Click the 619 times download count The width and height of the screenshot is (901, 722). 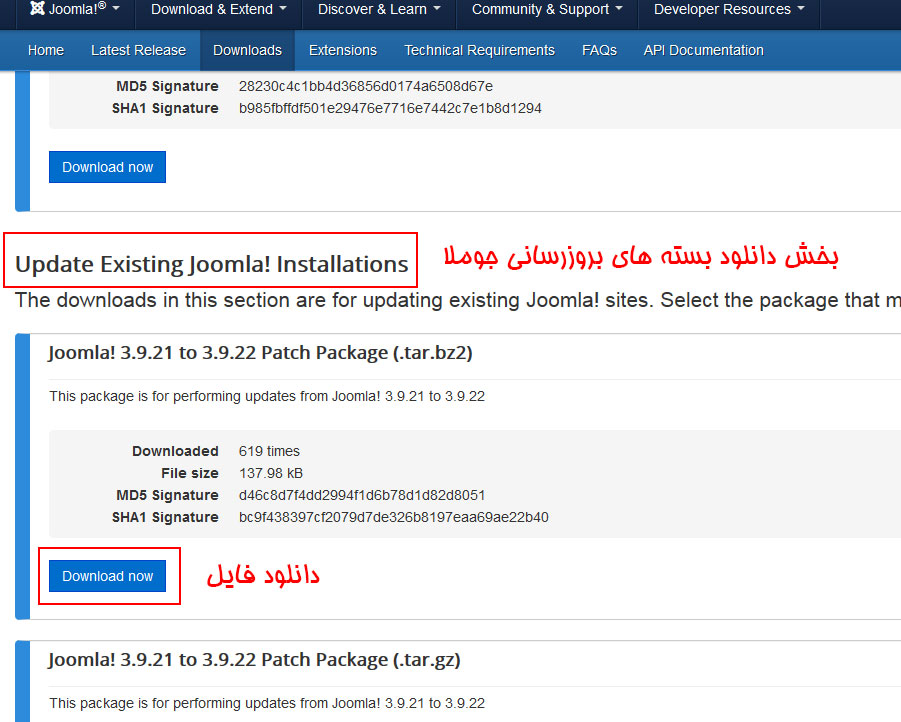[x=269, y=451]
